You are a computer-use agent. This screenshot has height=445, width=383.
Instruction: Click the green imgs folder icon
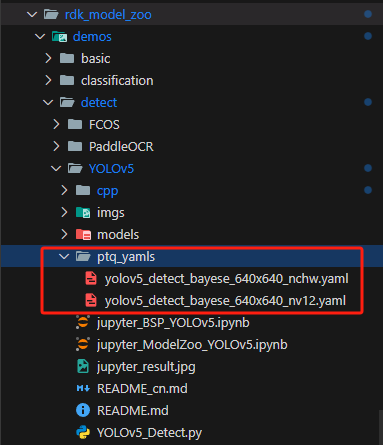pos(83,213)
